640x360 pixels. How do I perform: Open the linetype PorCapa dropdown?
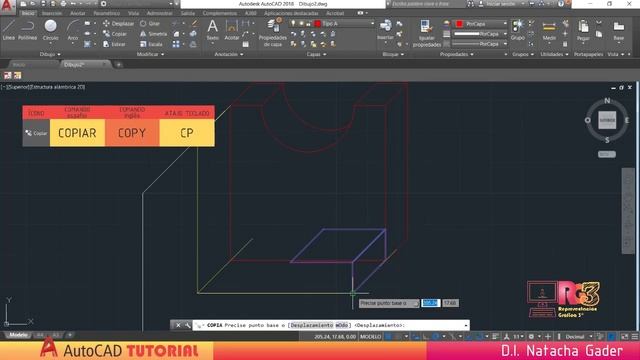tap(481, 44)
